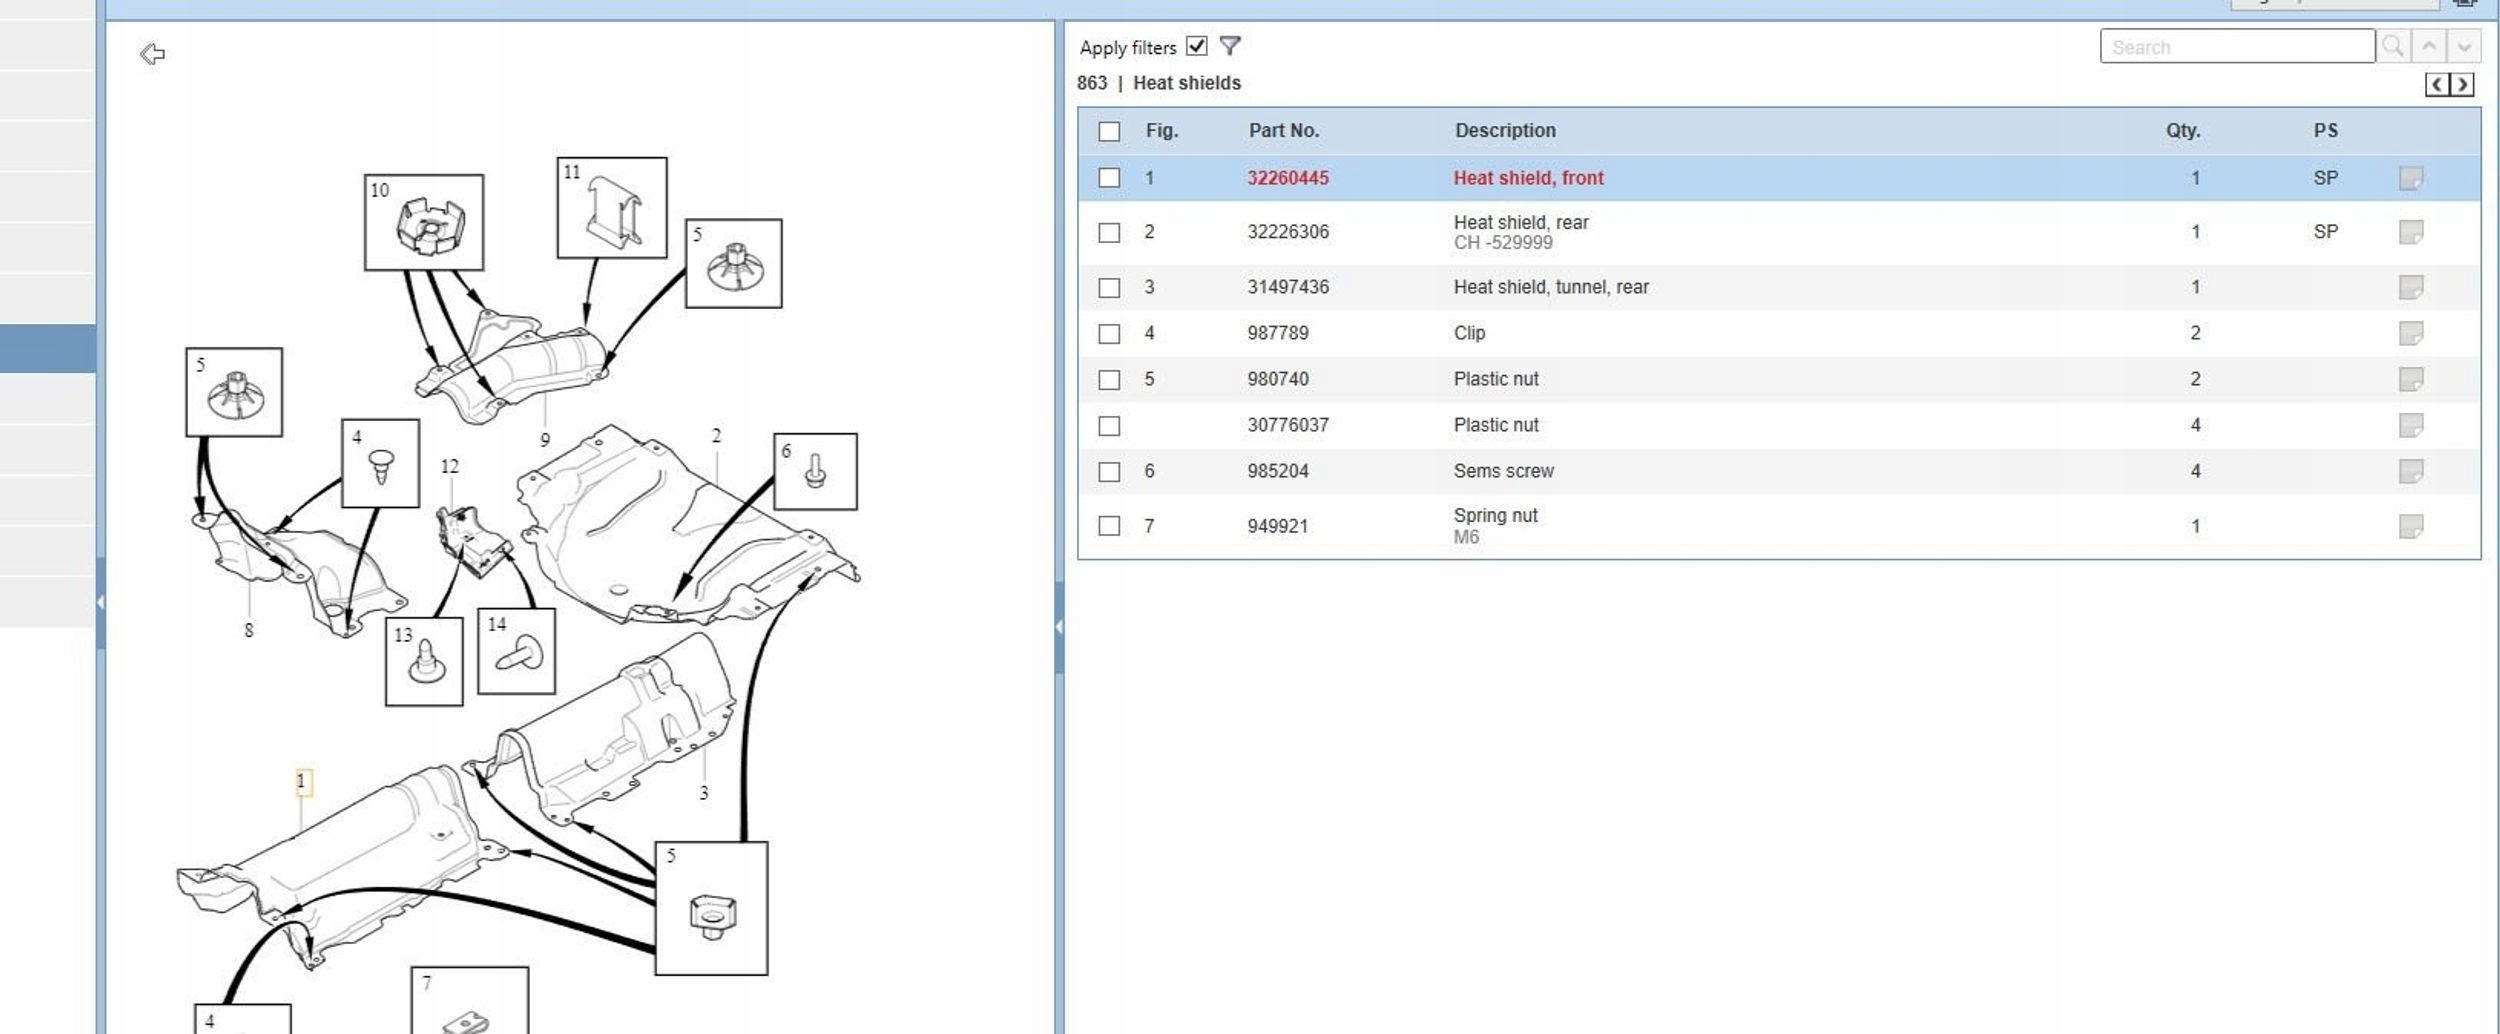Click figure label 9 in the diagram

(x=545, y=440)
